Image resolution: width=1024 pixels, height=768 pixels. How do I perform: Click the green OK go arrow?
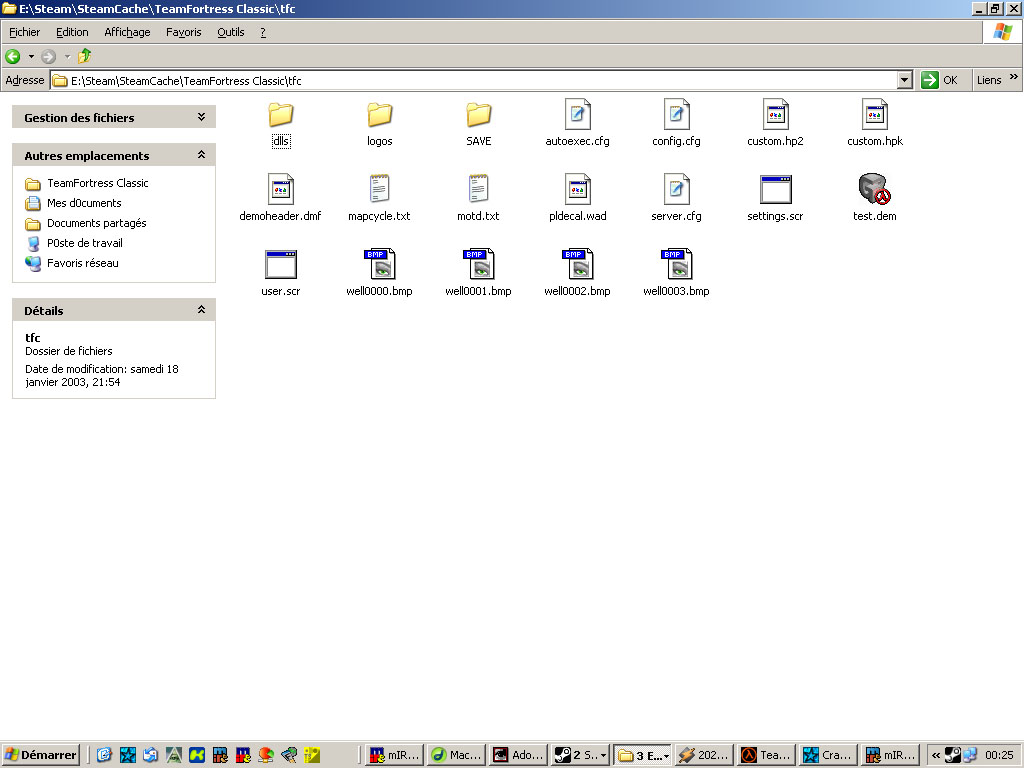click(x=929, y=80)
